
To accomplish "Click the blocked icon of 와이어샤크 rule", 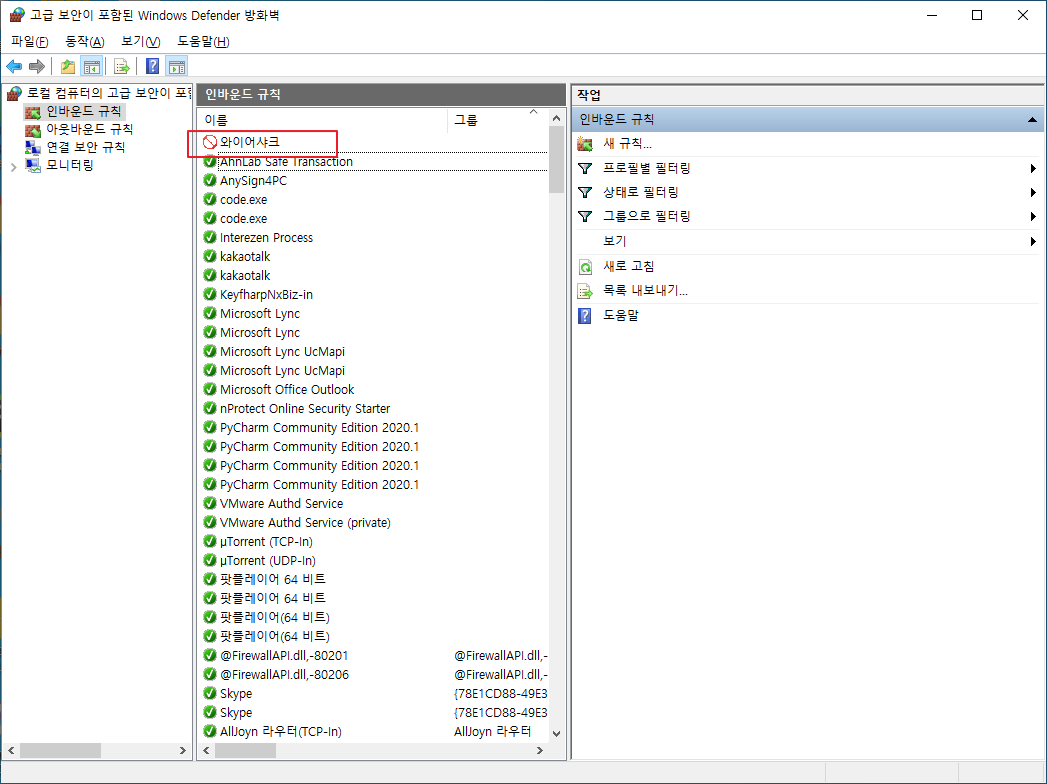I will tap(210, 142).
